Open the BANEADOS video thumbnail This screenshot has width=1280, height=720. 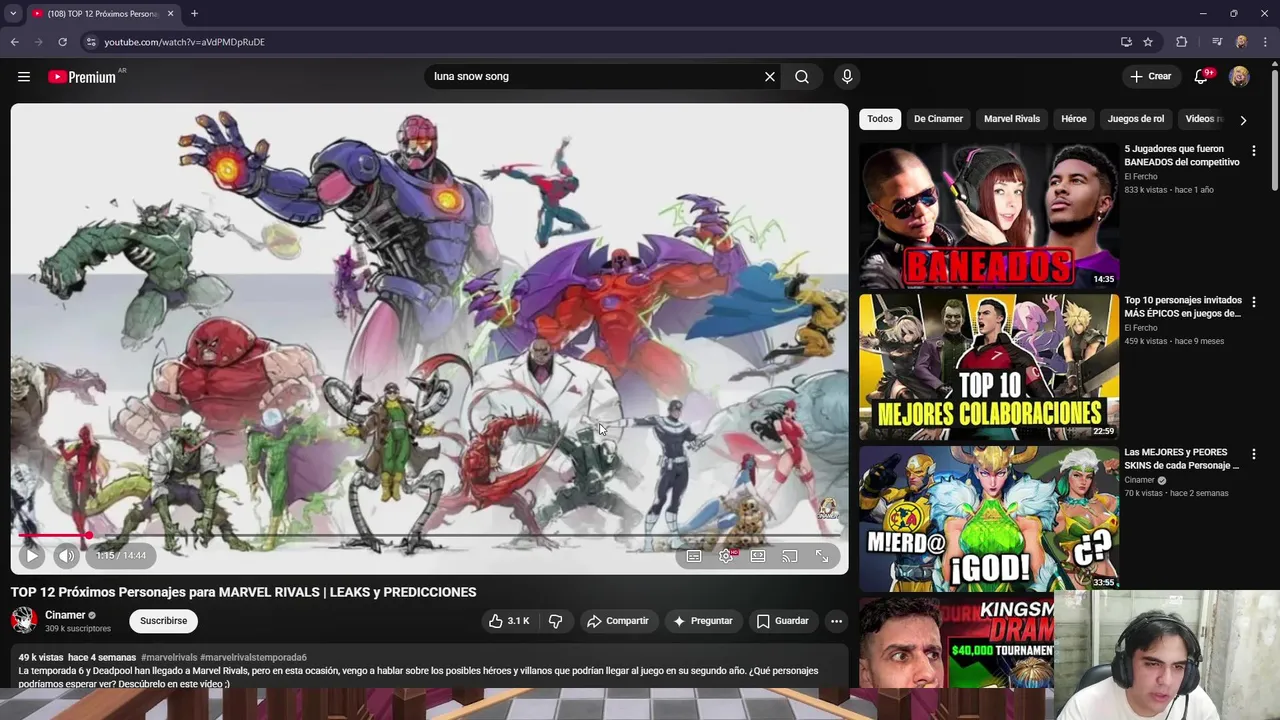click(989, 215)
